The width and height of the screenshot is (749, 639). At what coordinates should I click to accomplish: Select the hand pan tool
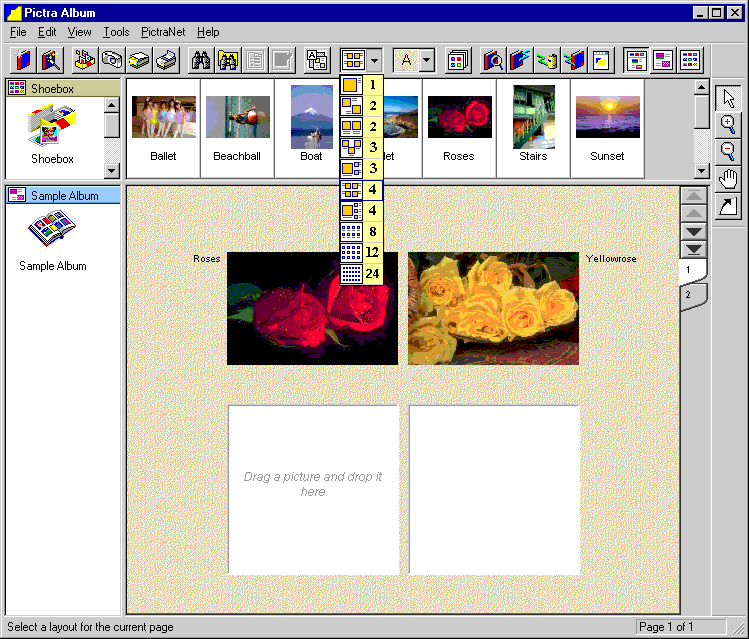[x=728, y=180]
